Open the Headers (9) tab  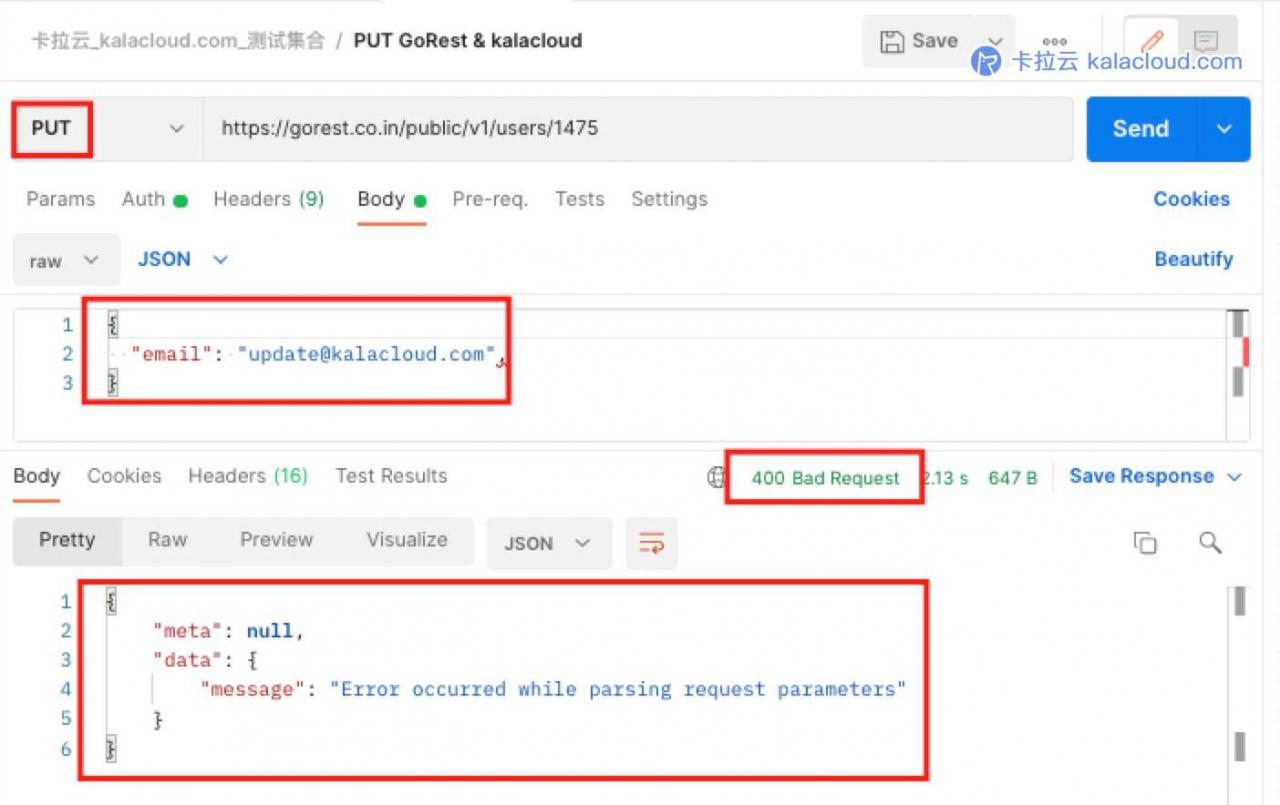268,199
